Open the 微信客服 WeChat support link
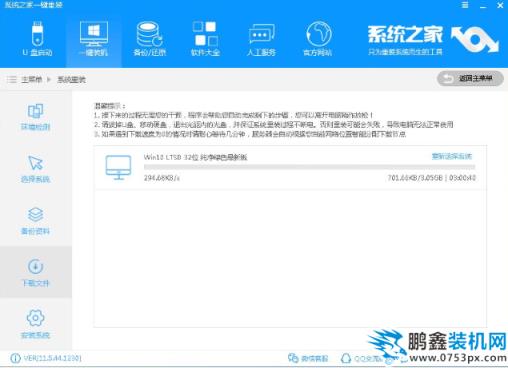Image resolution: width=508 pixels, height=368 pixels. coord(308,358)
